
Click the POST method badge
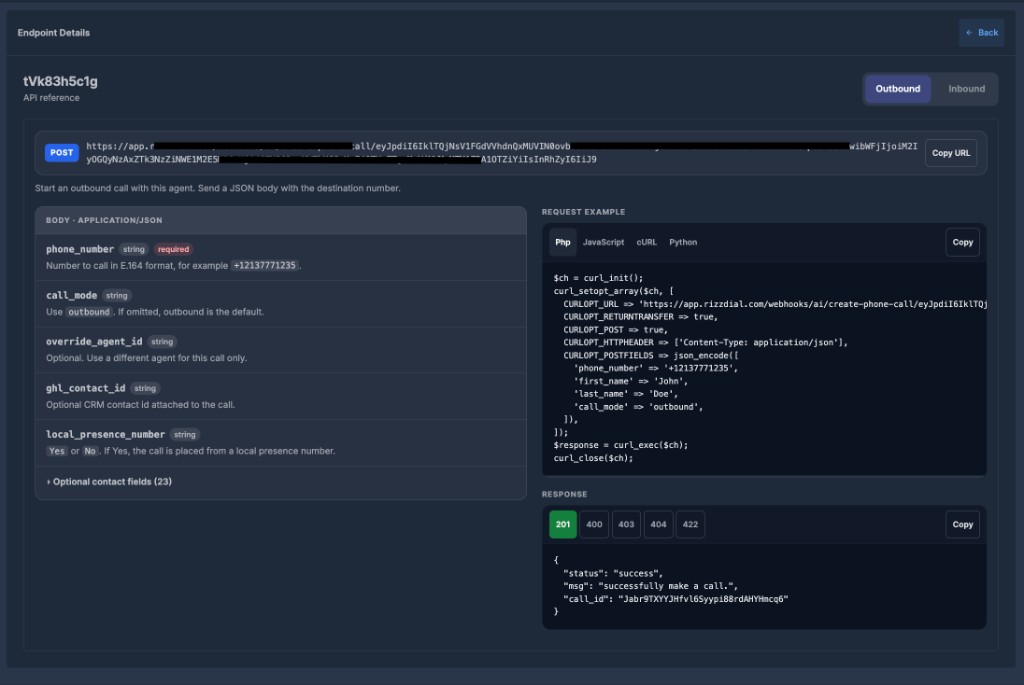62,153
